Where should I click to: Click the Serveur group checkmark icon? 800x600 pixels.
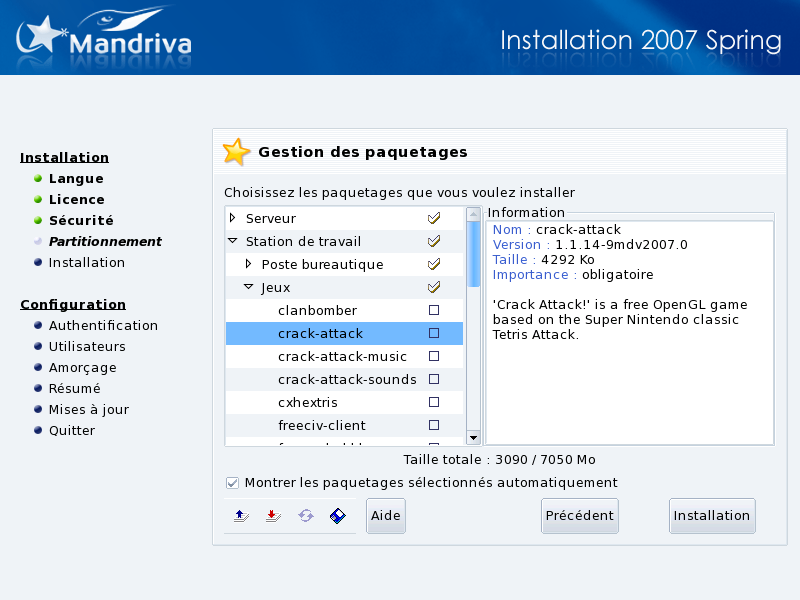pyautogui.click(x=434, y=218)
